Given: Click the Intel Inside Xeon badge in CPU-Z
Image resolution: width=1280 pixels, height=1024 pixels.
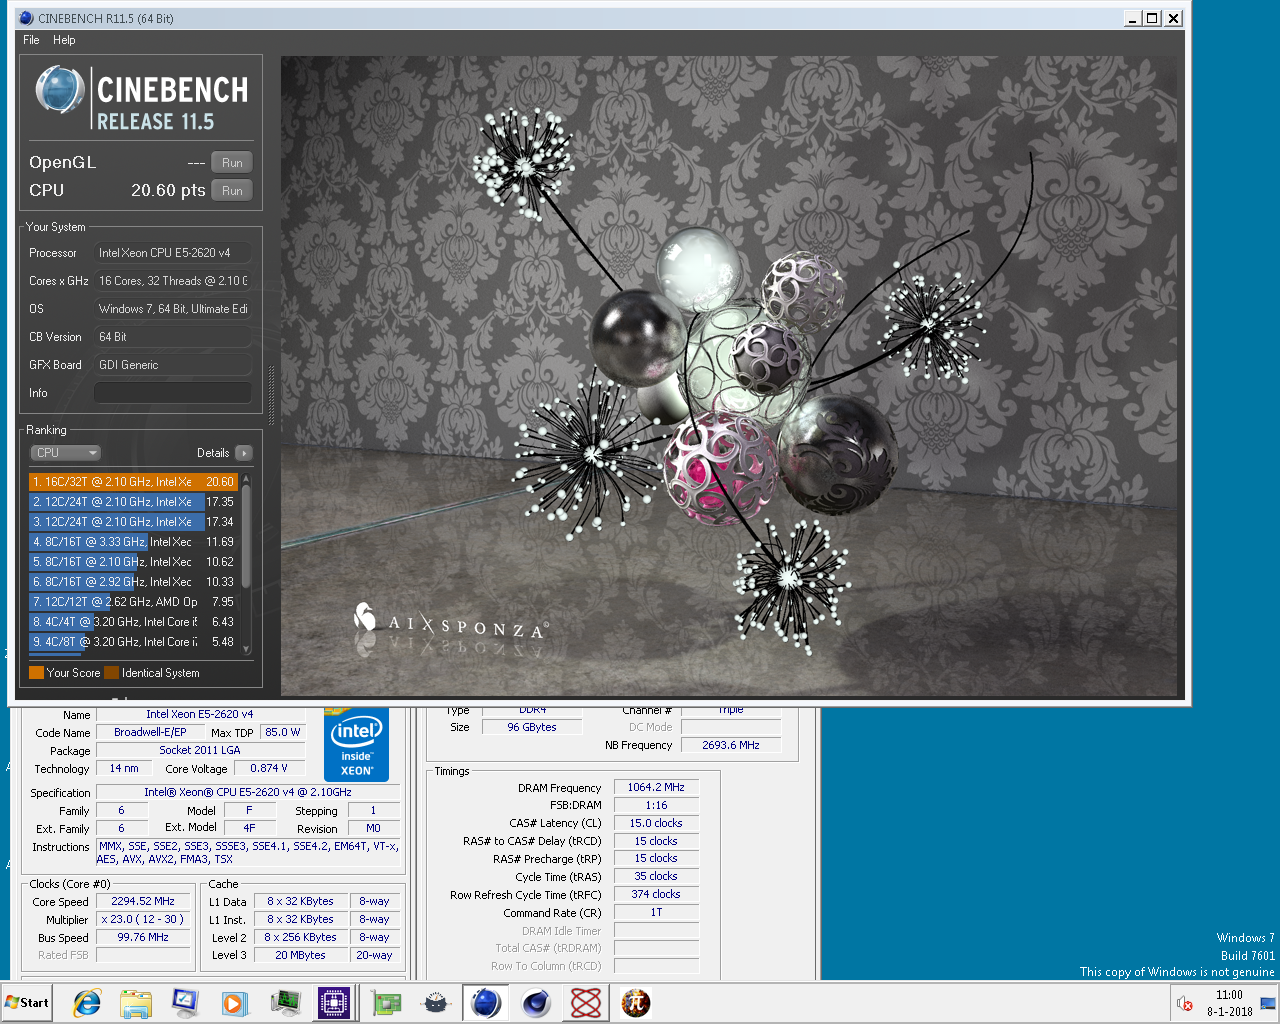Looking at the screenshot, I should click(x=356, y=745).
